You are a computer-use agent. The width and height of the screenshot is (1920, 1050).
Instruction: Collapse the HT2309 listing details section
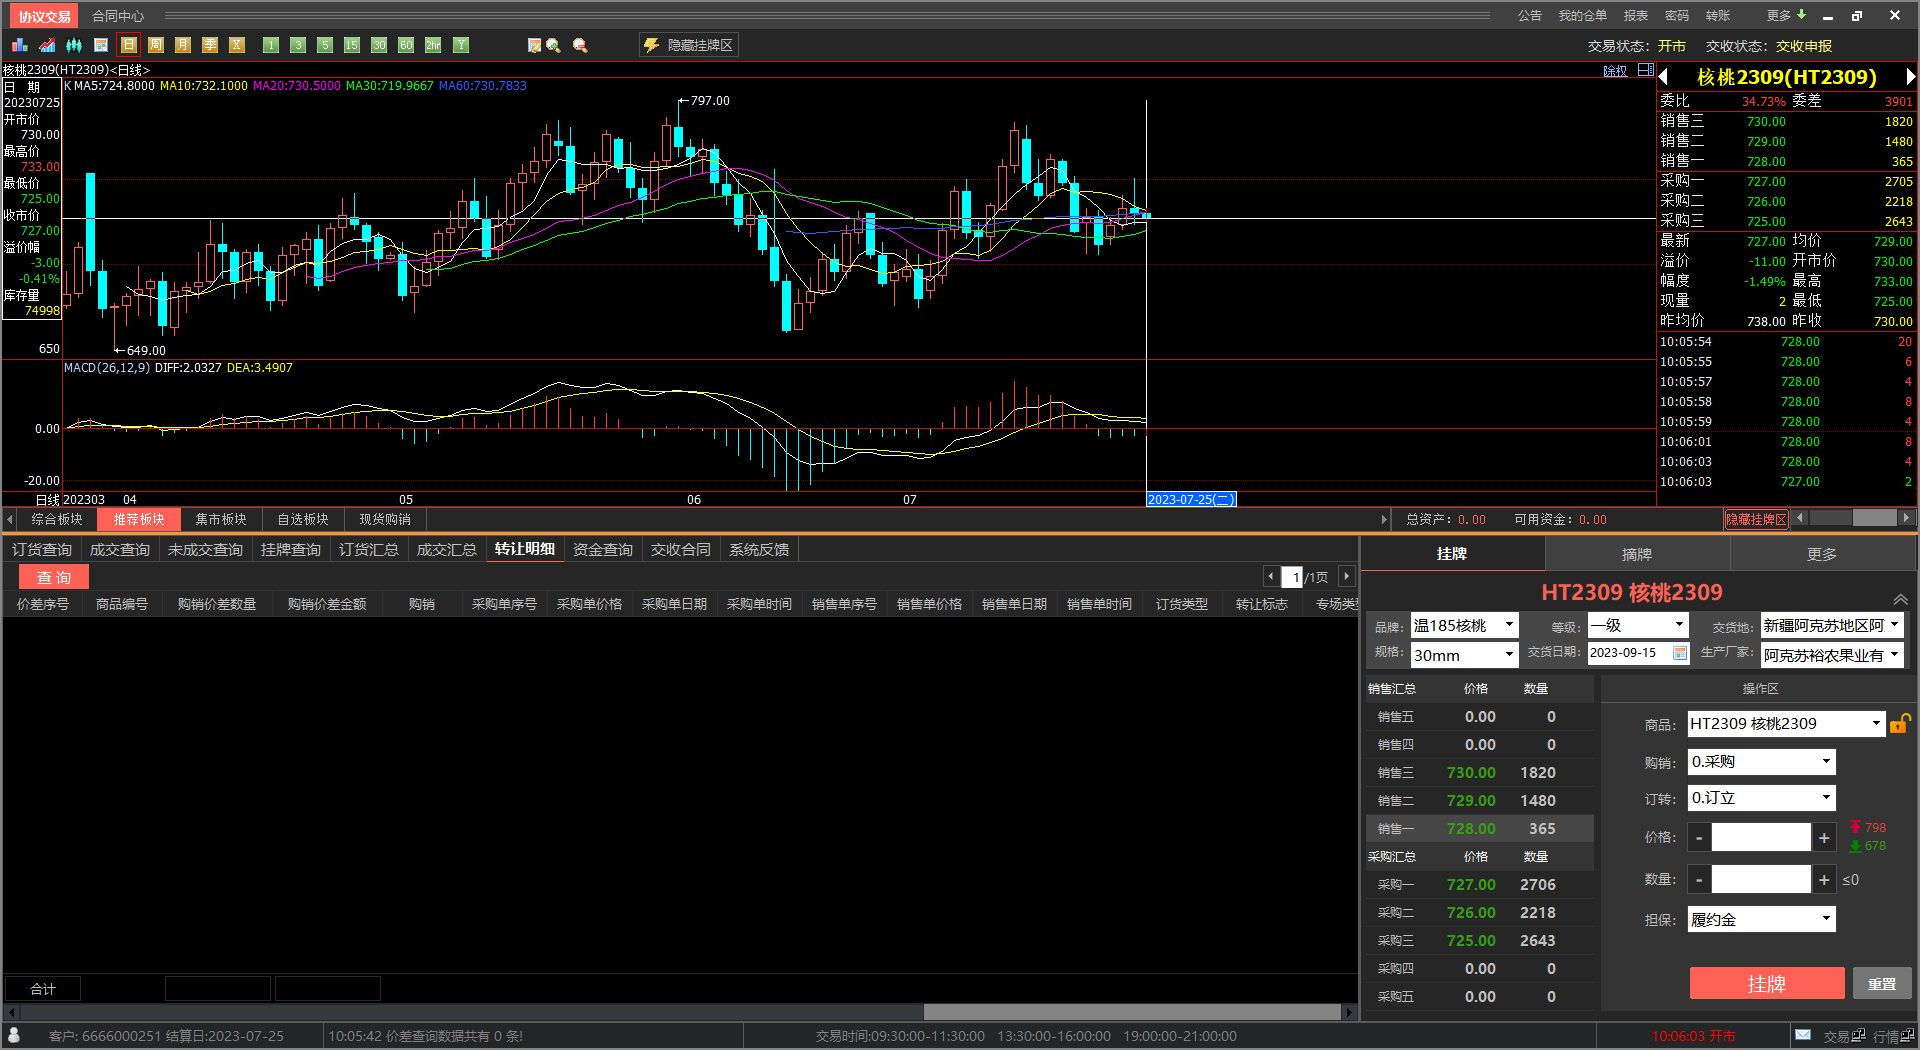click(1900, 599)
